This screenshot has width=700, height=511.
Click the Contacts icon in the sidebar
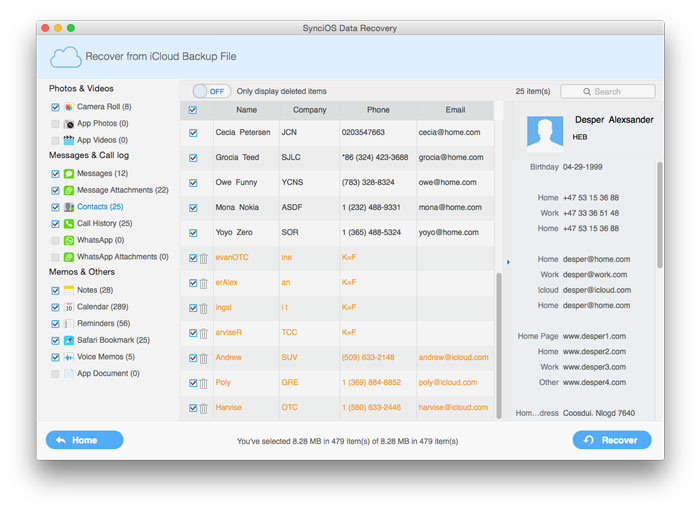(69, 207)
